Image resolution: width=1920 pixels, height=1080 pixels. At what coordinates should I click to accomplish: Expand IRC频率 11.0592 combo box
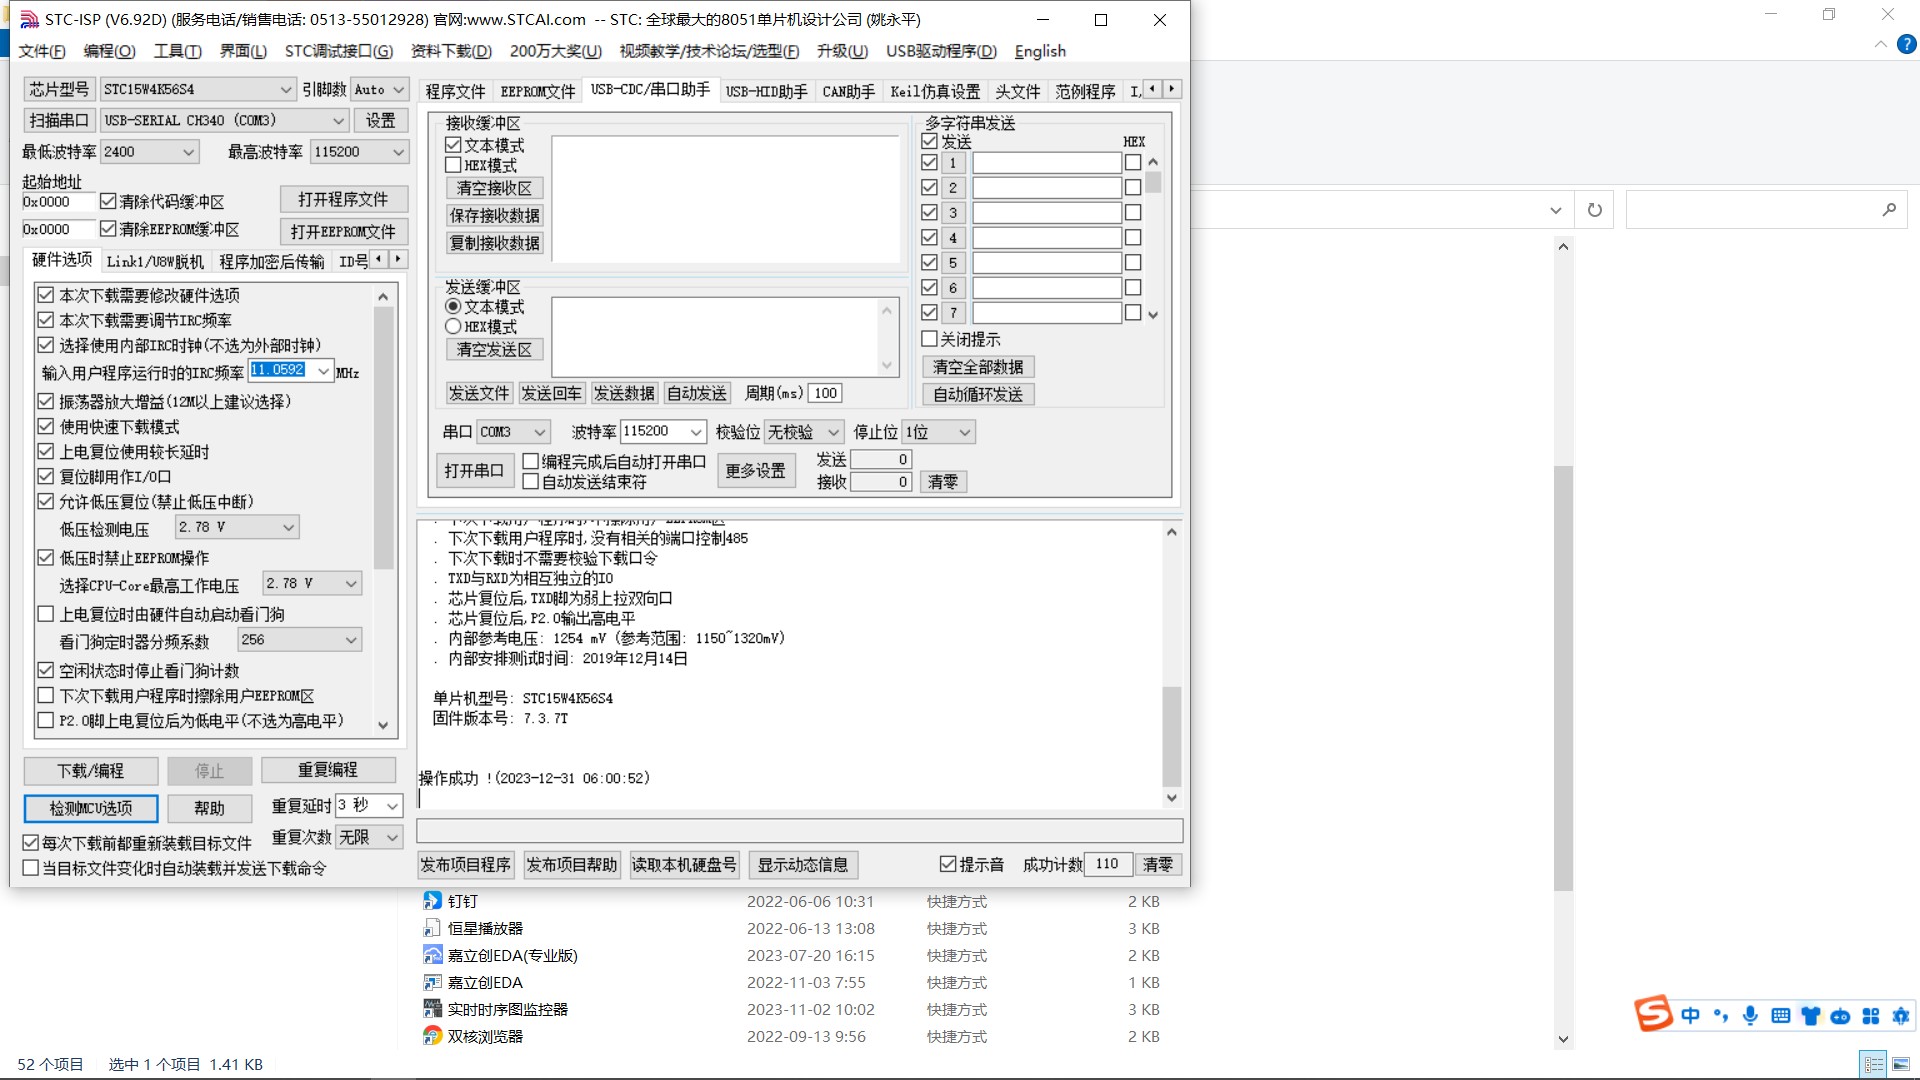click(323, 371)
